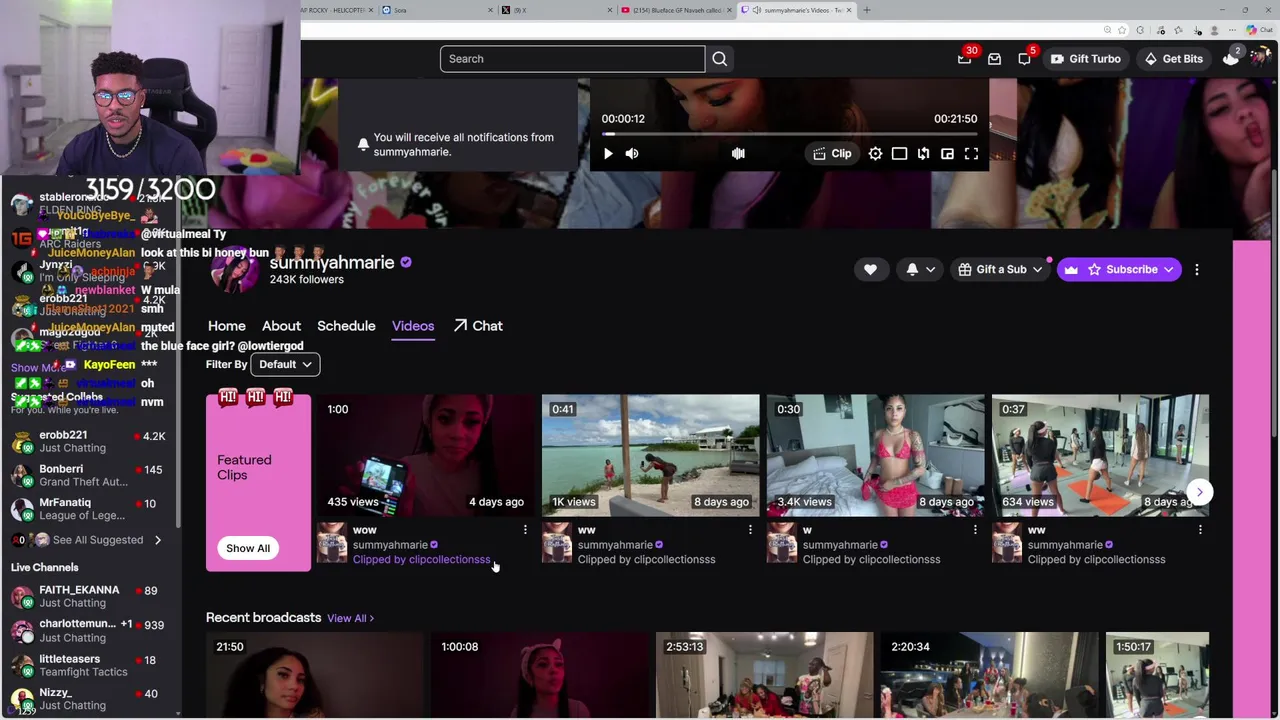Click the 243K followers text
Viewport: 1280px width, 720px height.
(306, 280)
